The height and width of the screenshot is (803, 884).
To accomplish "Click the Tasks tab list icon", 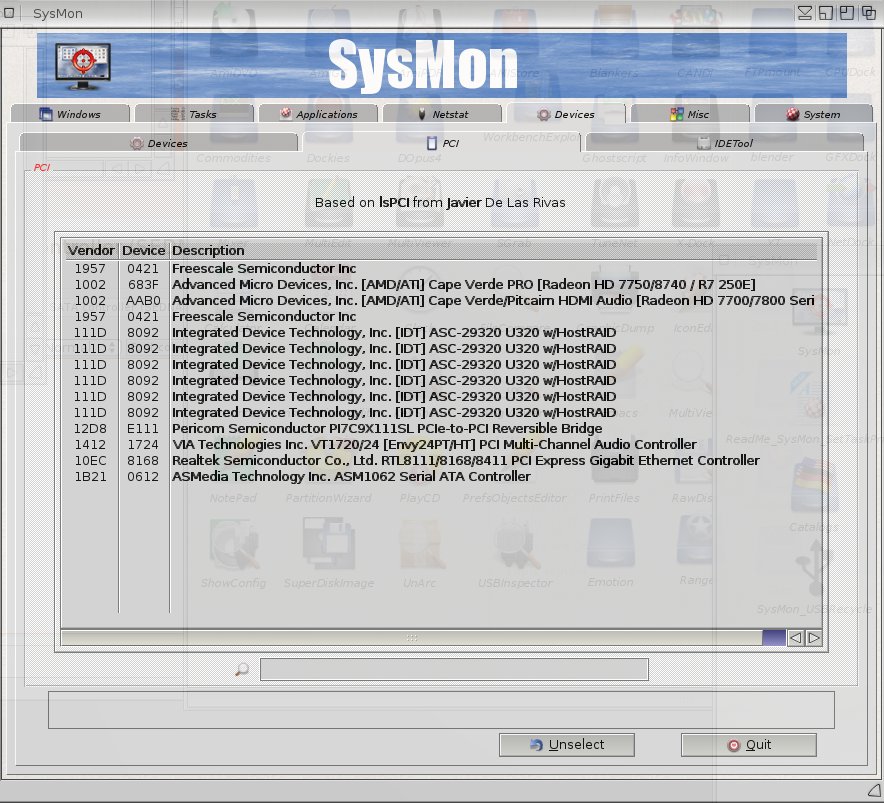I will (178, 114).
